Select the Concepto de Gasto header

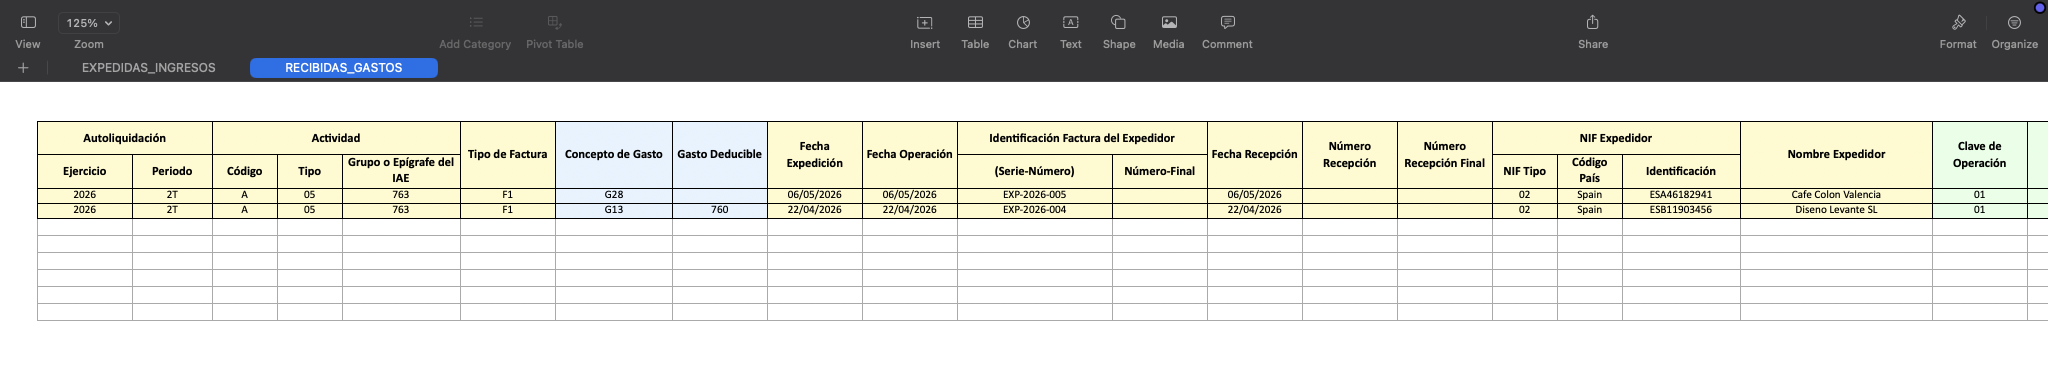(x=614, y=155)
